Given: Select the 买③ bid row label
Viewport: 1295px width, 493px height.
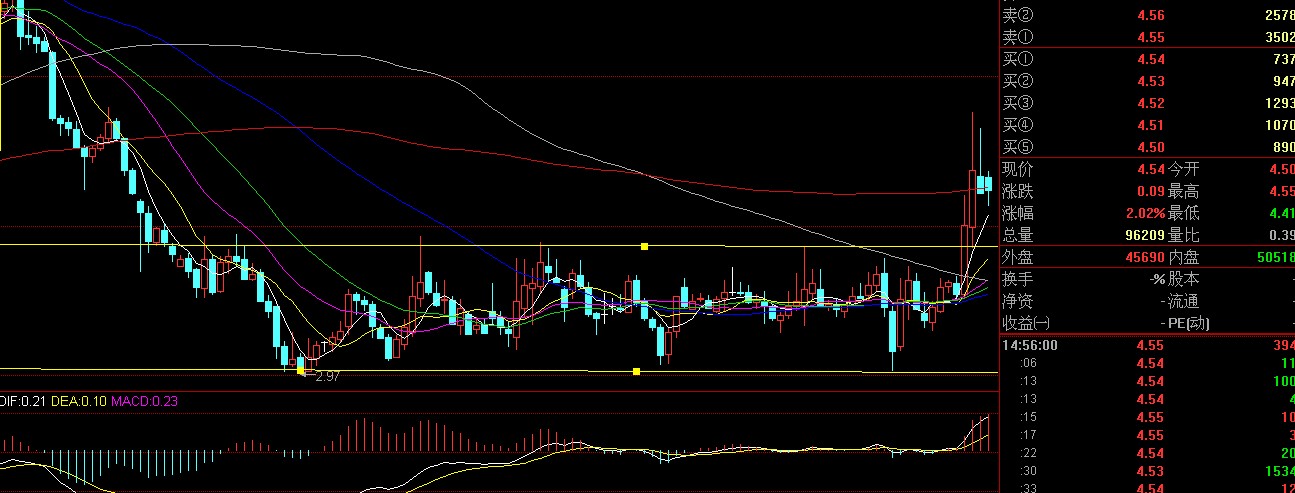Looking at the screenshot, I should (x=1017, y=103).
